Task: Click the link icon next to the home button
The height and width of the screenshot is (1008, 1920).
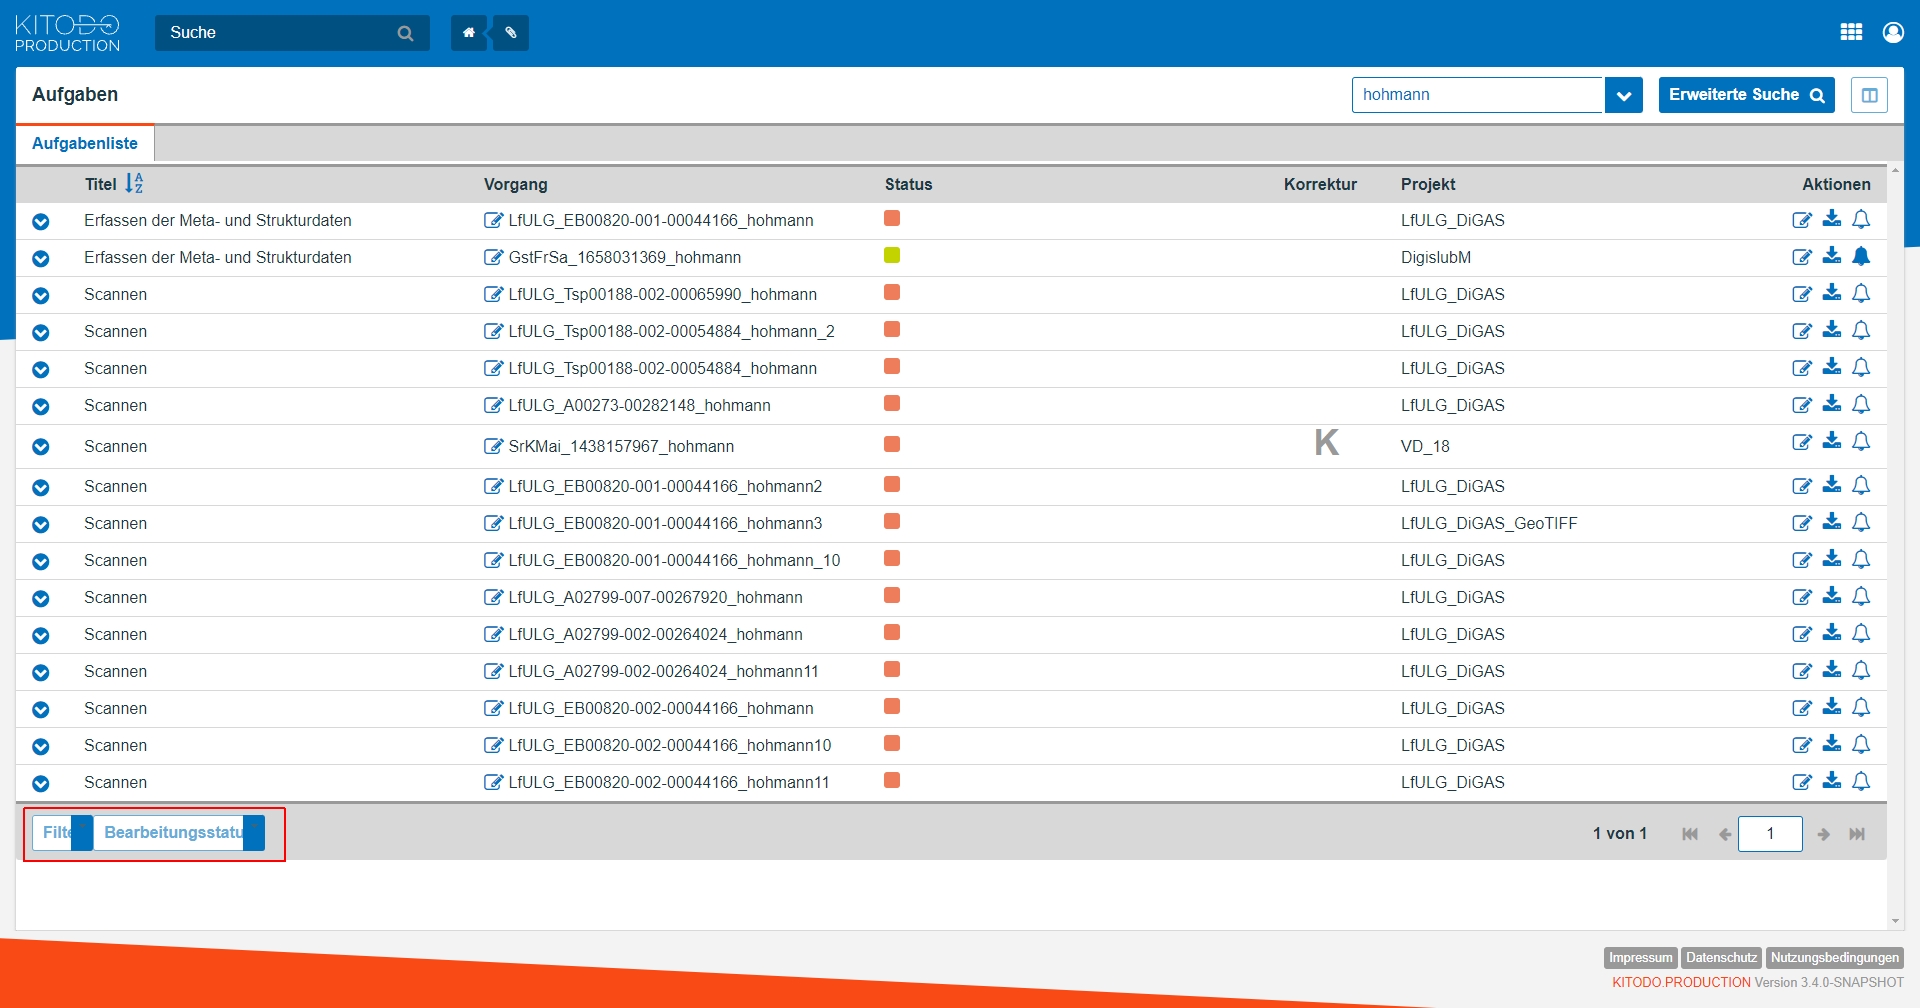Action: (510, 32)
